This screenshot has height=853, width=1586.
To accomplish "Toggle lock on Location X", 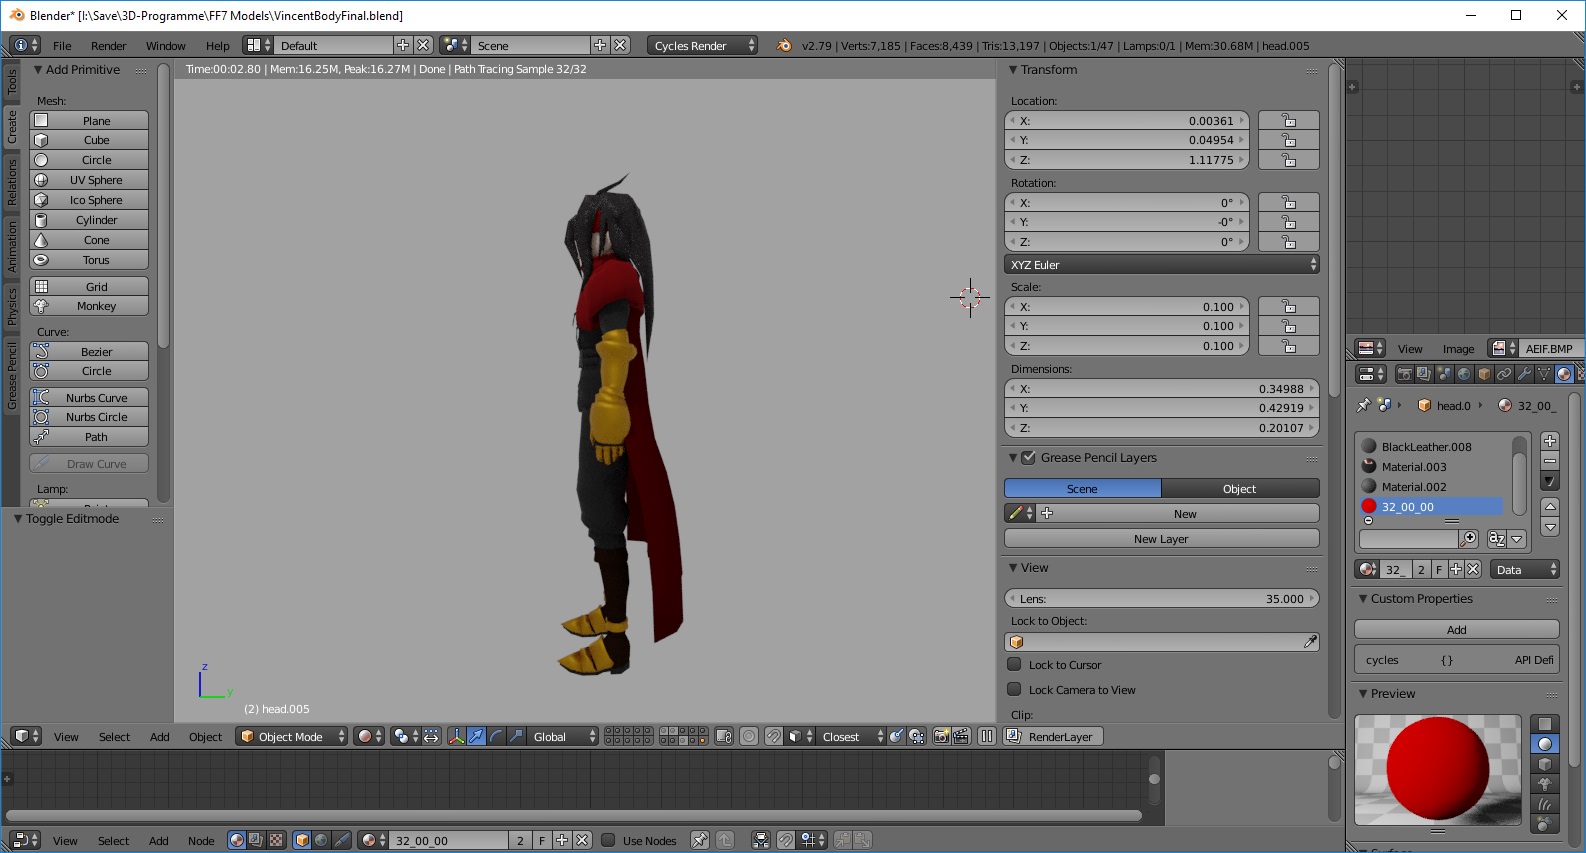I will tap(1289, 121).
